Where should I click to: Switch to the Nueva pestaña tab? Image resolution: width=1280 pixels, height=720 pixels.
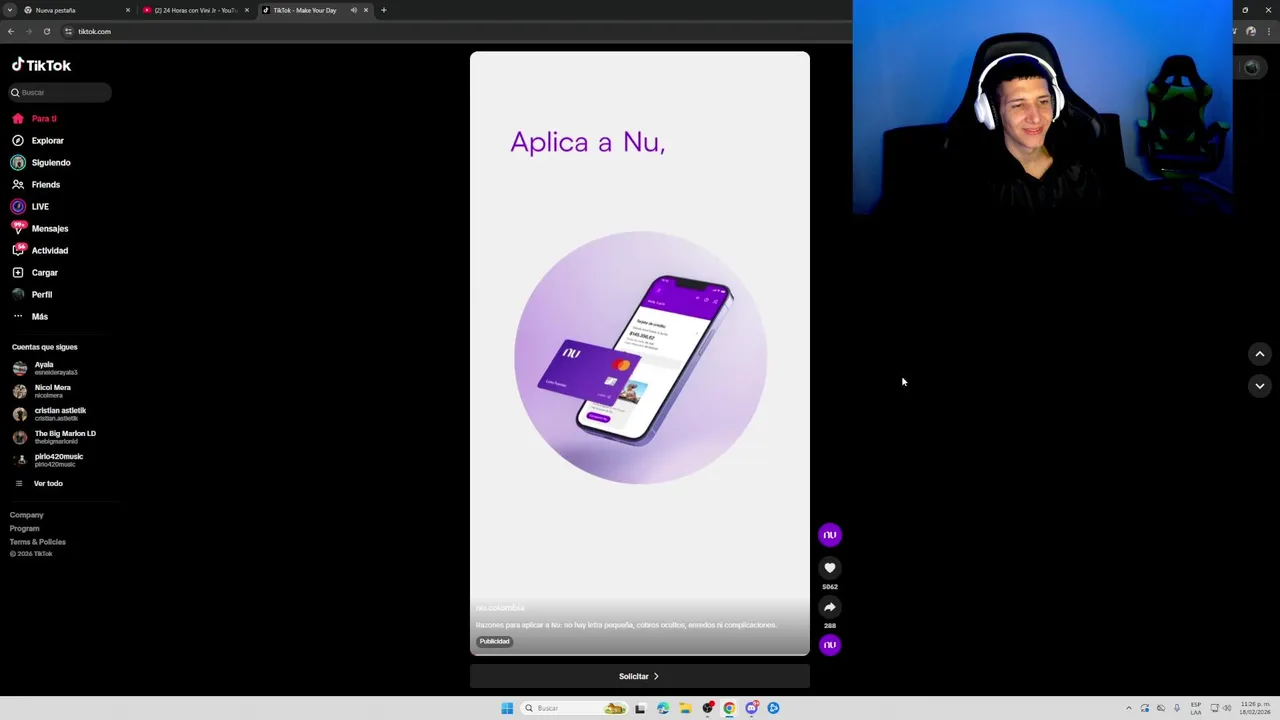pos(76,10)
